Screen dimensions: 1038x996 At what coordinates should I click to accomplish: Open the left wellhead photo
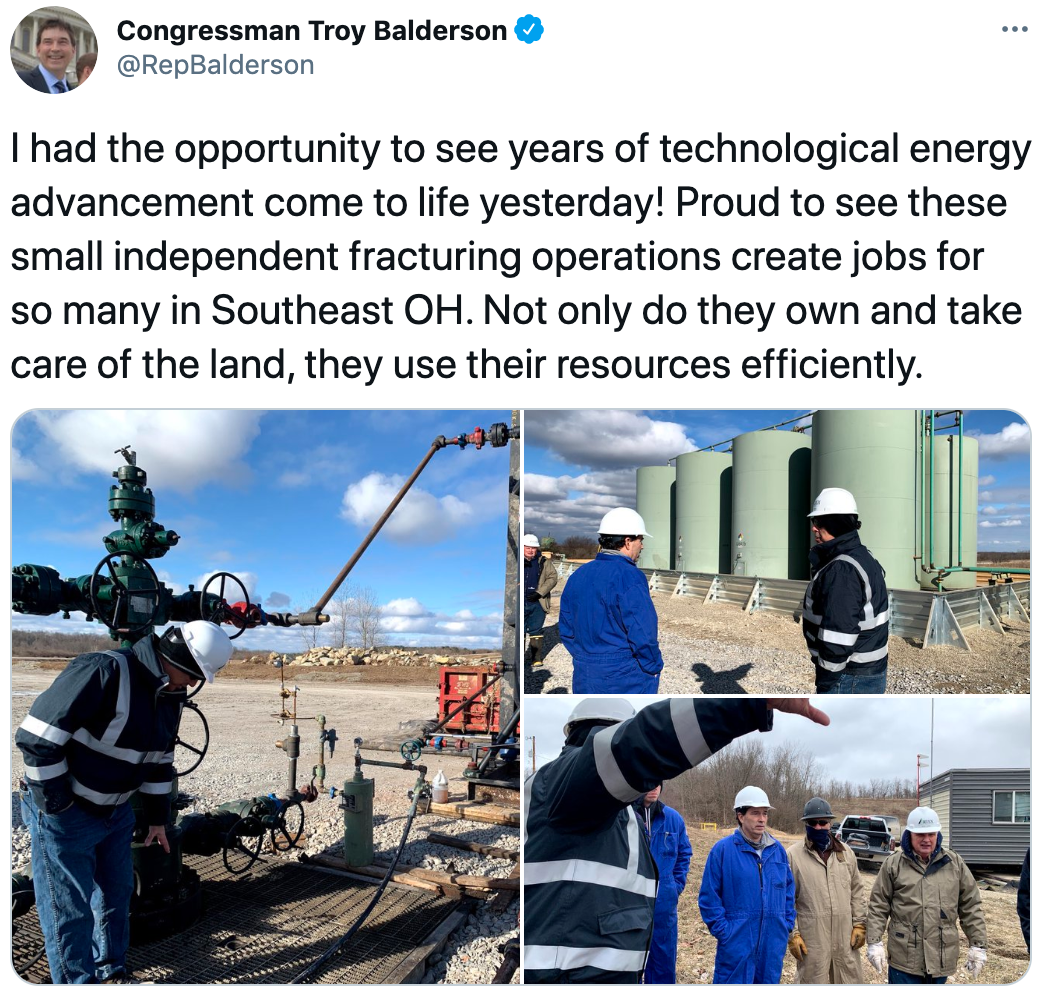[x=265, y=696]
